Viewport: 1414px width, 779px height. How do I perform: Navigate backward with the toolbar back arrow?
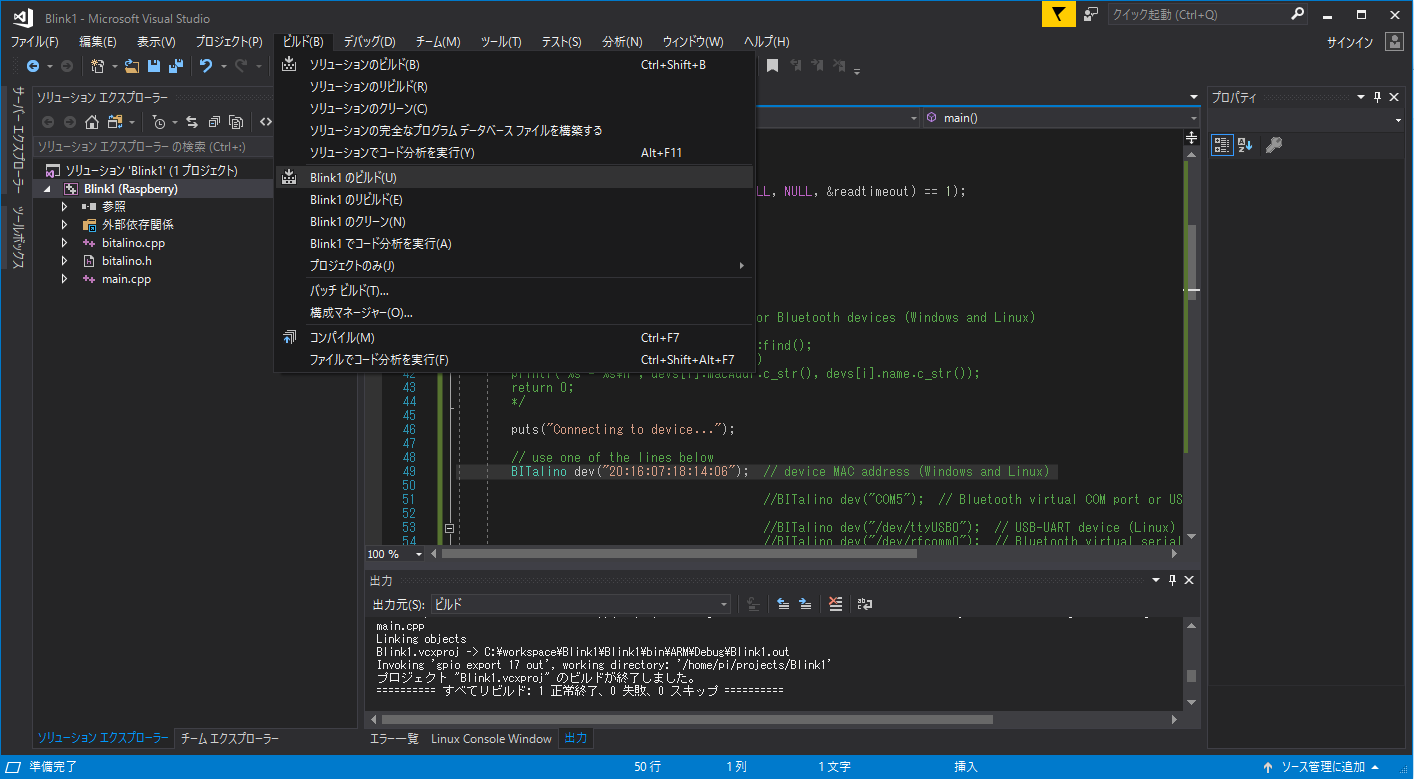pos(33,66)
